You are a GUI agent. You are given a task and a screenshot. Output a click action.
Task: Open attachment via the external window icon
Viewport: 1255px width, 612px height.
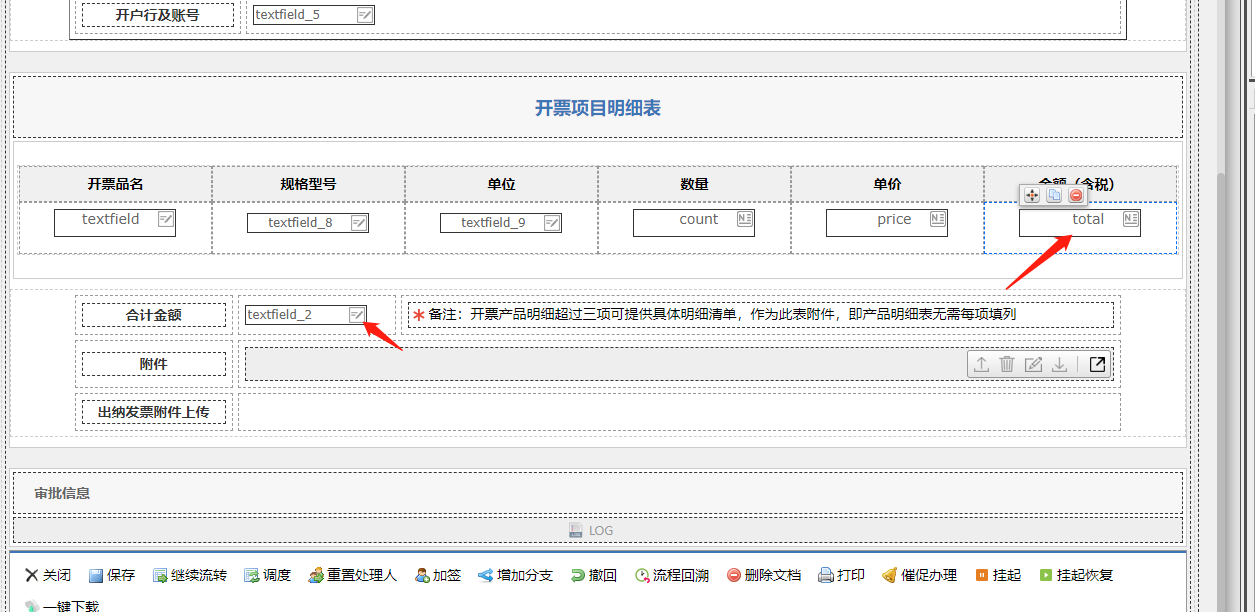(1097, 364)
